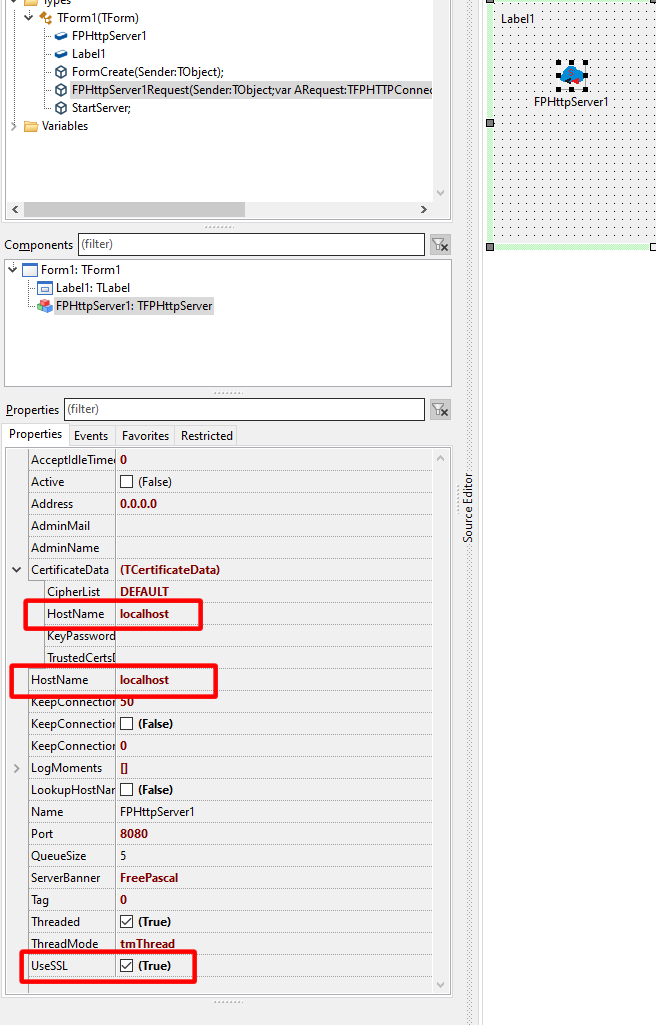Clear the Components filter with its filter icon
Image resolution: width=656 pixels, height=1025 pixels.
440,245
